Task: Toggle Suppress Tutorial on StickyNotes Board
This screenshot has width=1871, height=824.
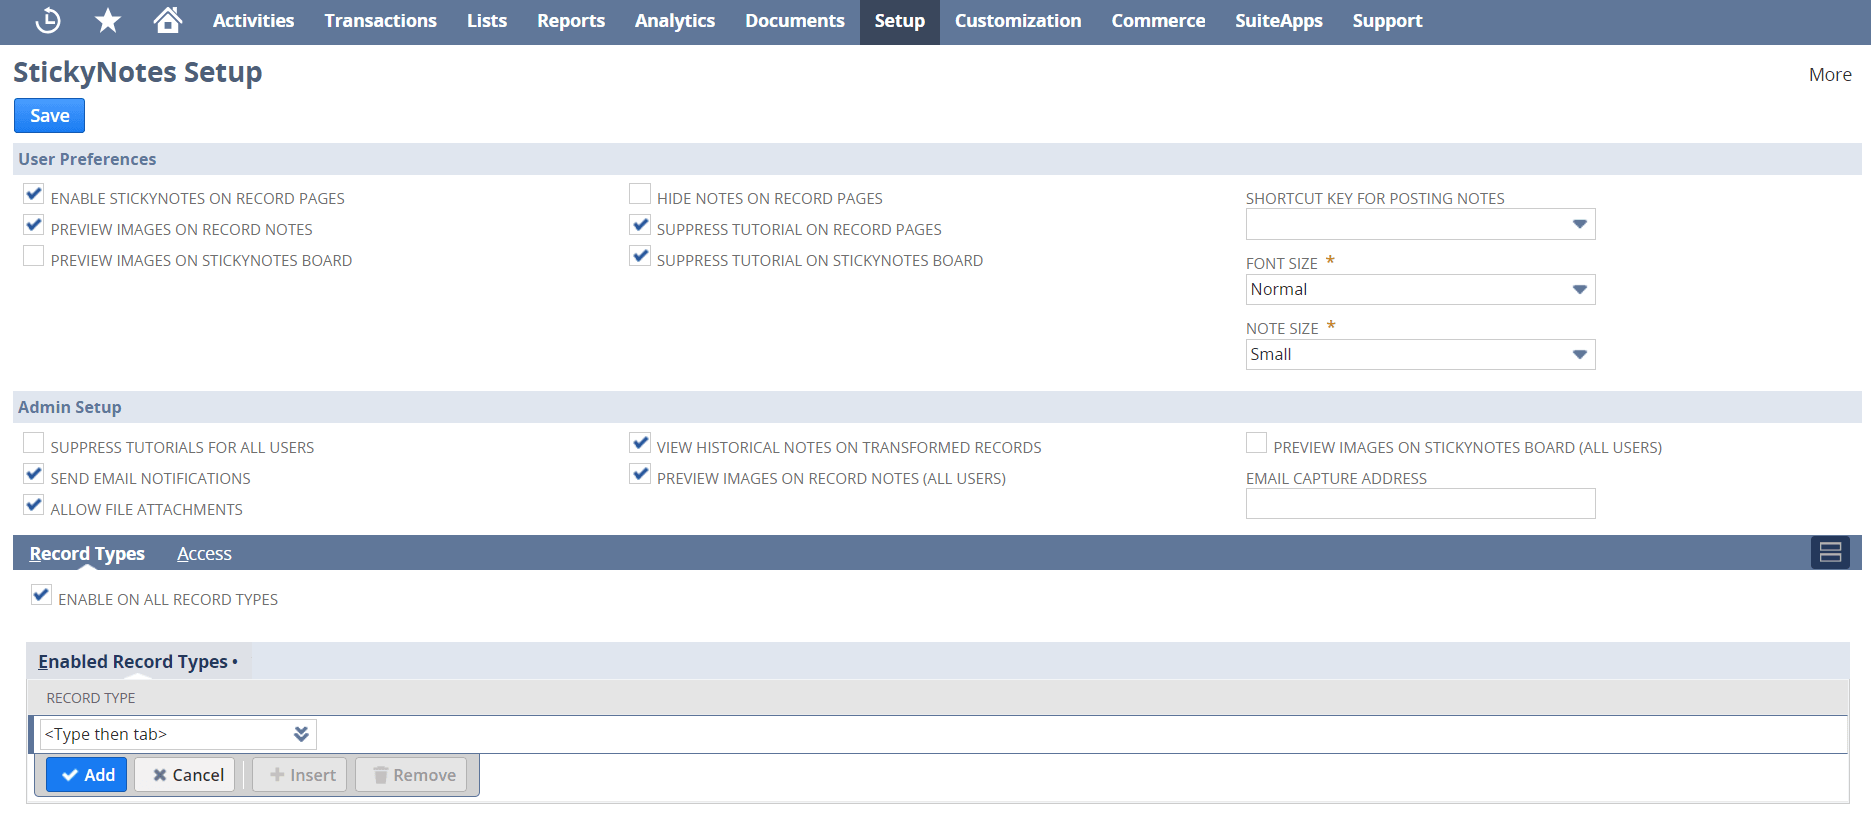Action: pyautogui.click(x=640, y=257)
